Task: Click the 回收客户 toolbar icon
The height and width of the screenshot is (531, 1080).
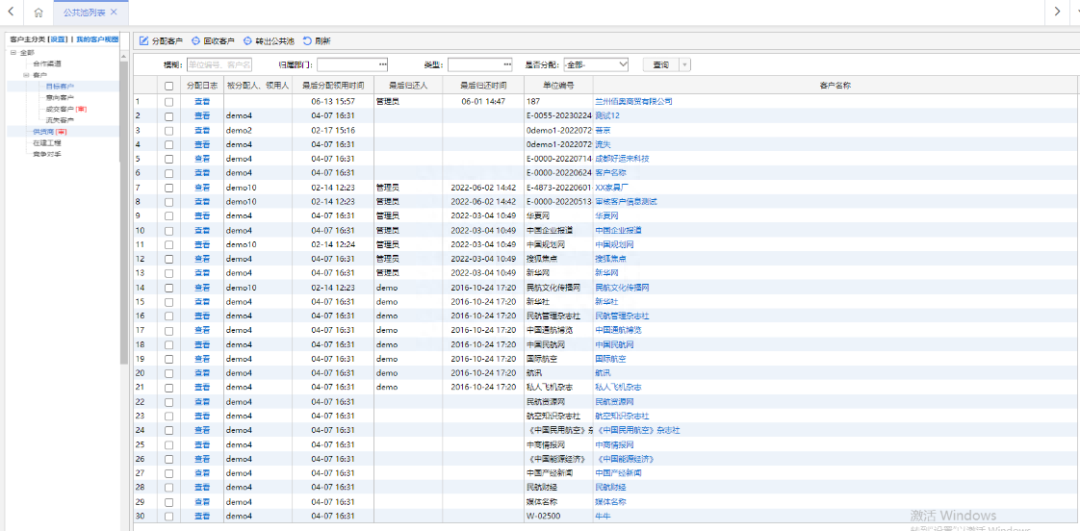Action: click(x=196, y=41)
